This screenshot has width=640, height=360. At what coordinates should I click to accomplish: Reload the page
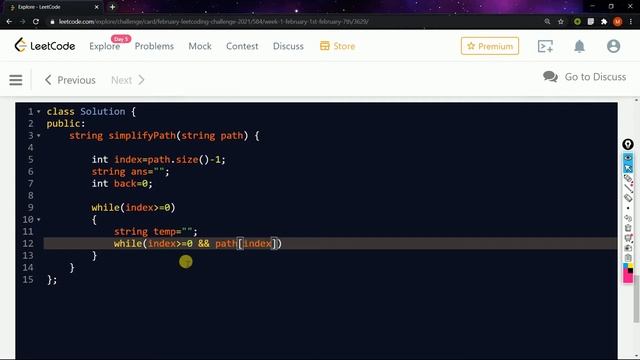click(x=36, y=22)
